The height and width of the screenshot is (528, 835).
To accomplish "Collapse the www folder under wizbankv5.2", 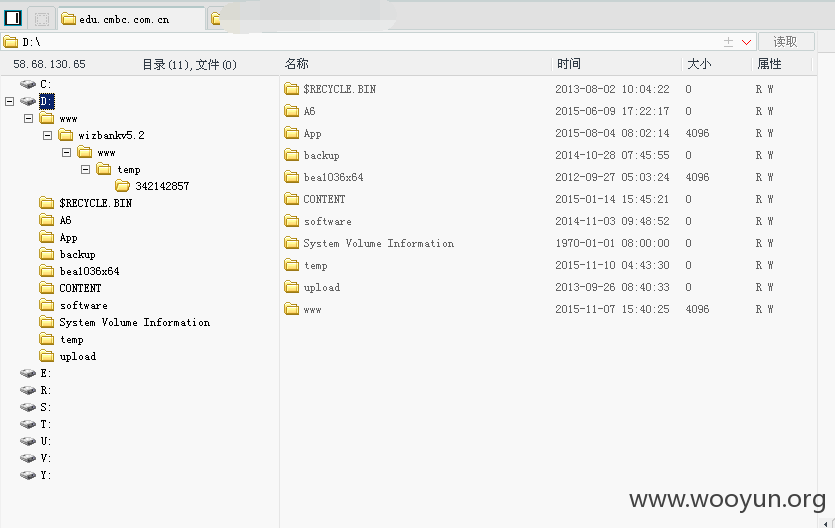I will [x=67, y=152].
